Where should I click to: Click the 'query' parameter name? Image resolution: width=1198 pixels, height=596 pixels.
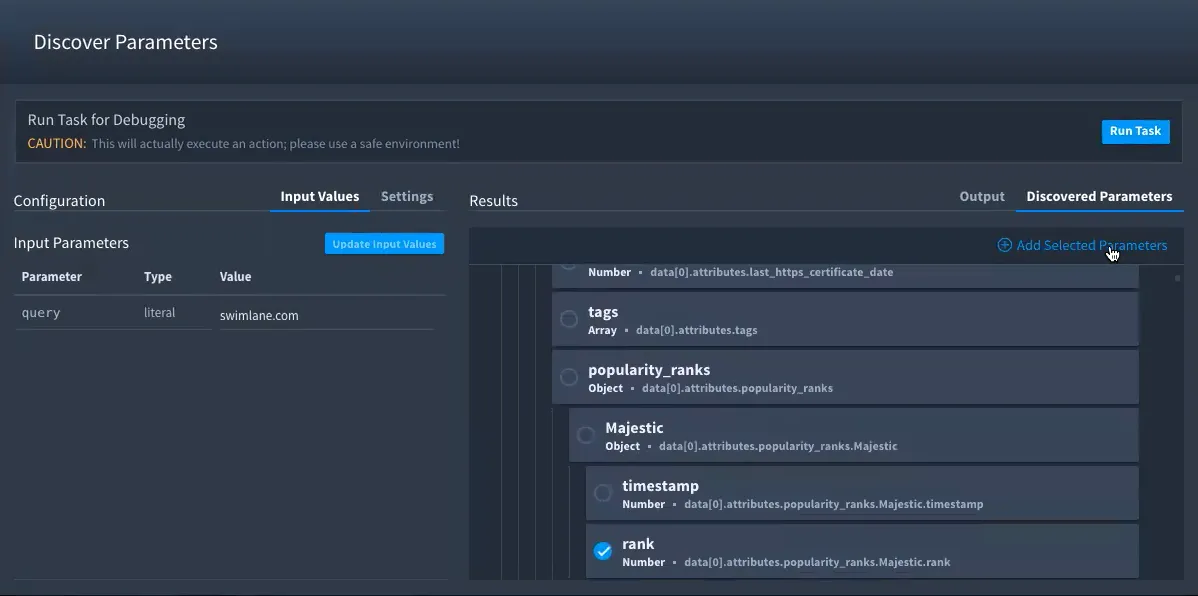[x=41, y=313]
